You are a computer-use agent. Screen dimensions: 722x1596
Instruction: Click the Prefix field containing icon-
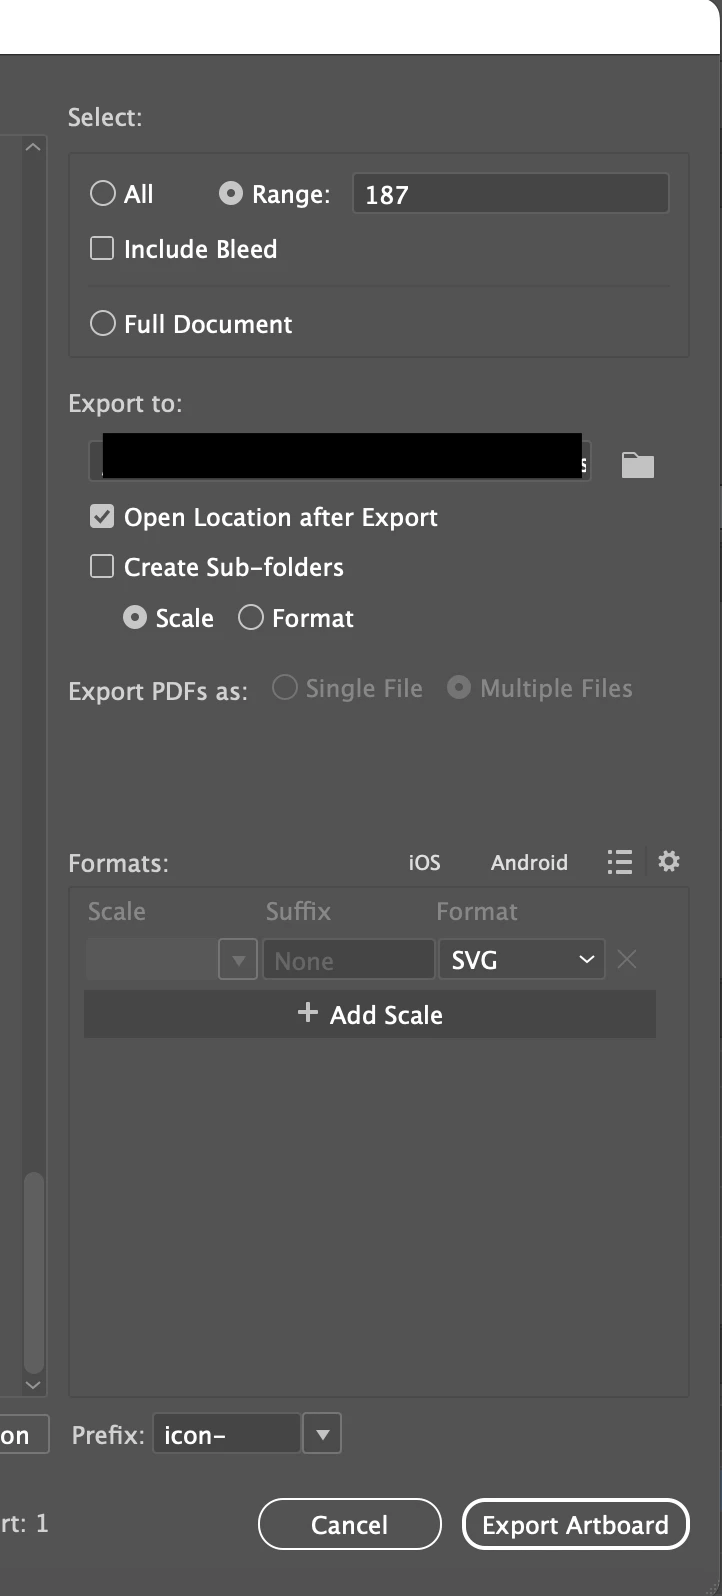click(226, 1434)
